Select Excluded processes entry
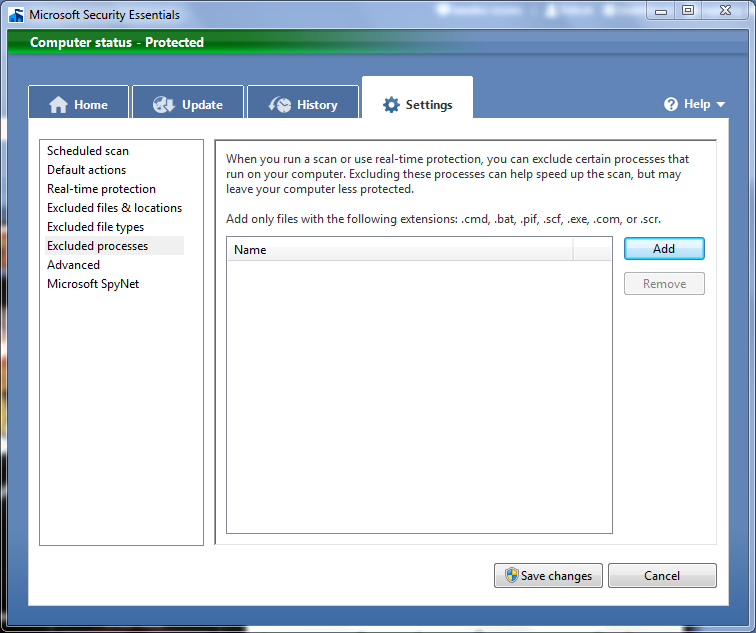The image size is (756, 633). 114,246
